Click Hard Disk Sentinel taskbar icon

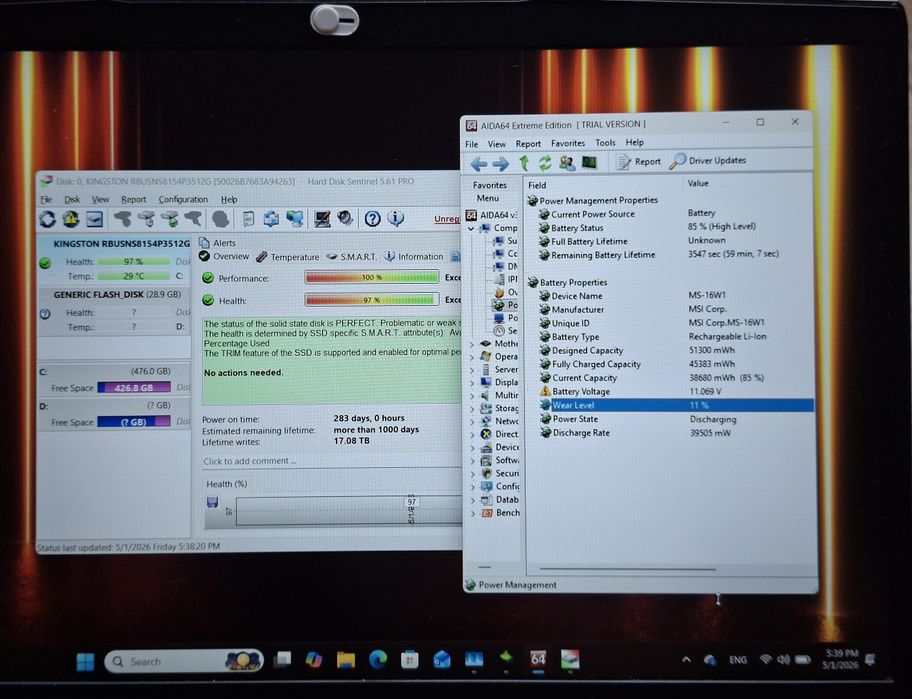[x=570, y=659]
